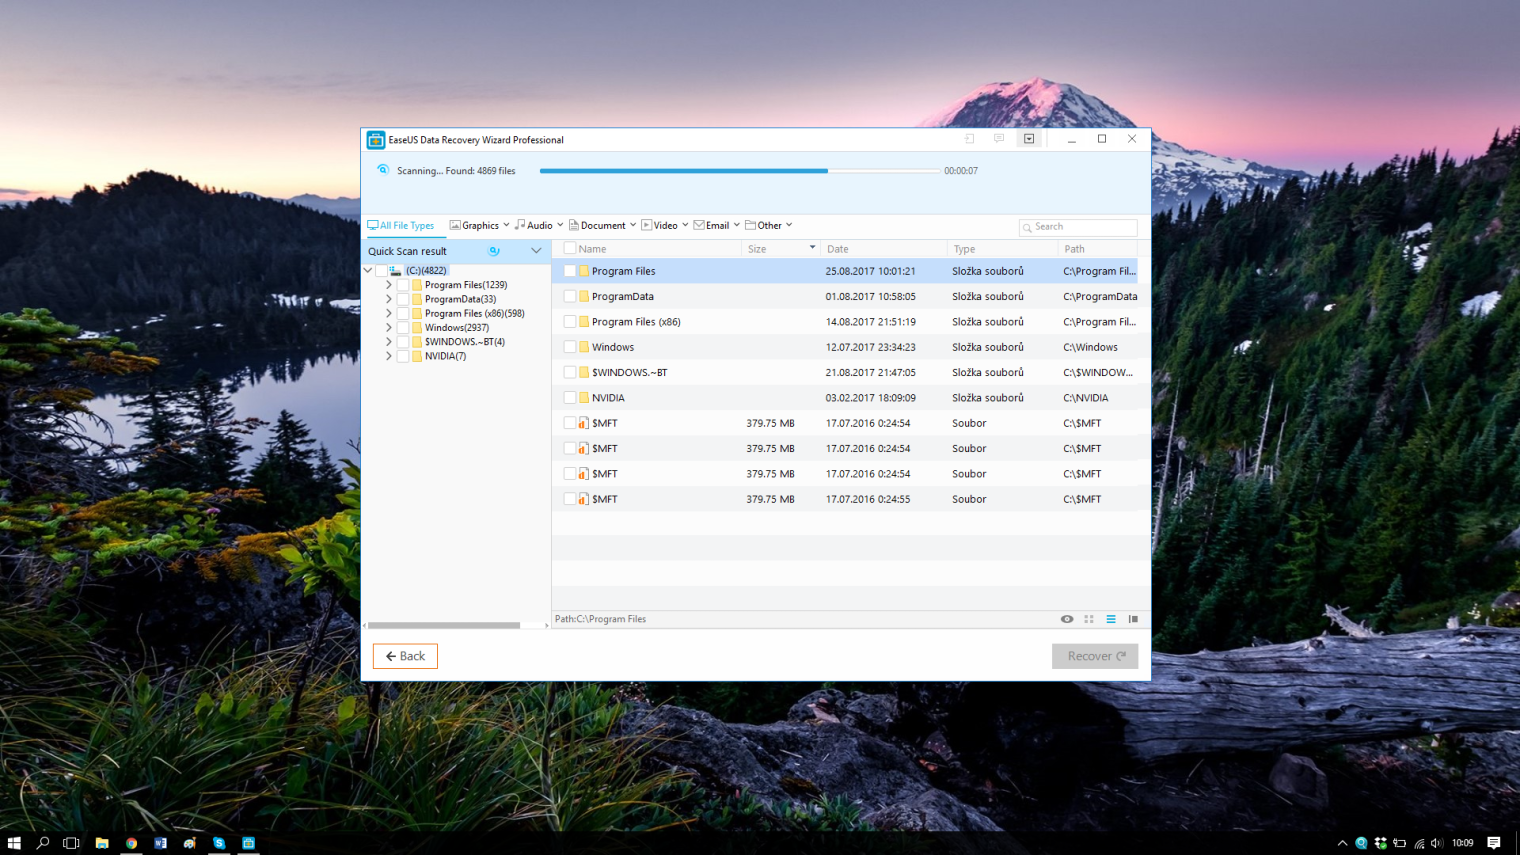Expand the Program Files(1239) tree node
The image size is (1520, 855).
pyautogui.click(x=389, y=285)
